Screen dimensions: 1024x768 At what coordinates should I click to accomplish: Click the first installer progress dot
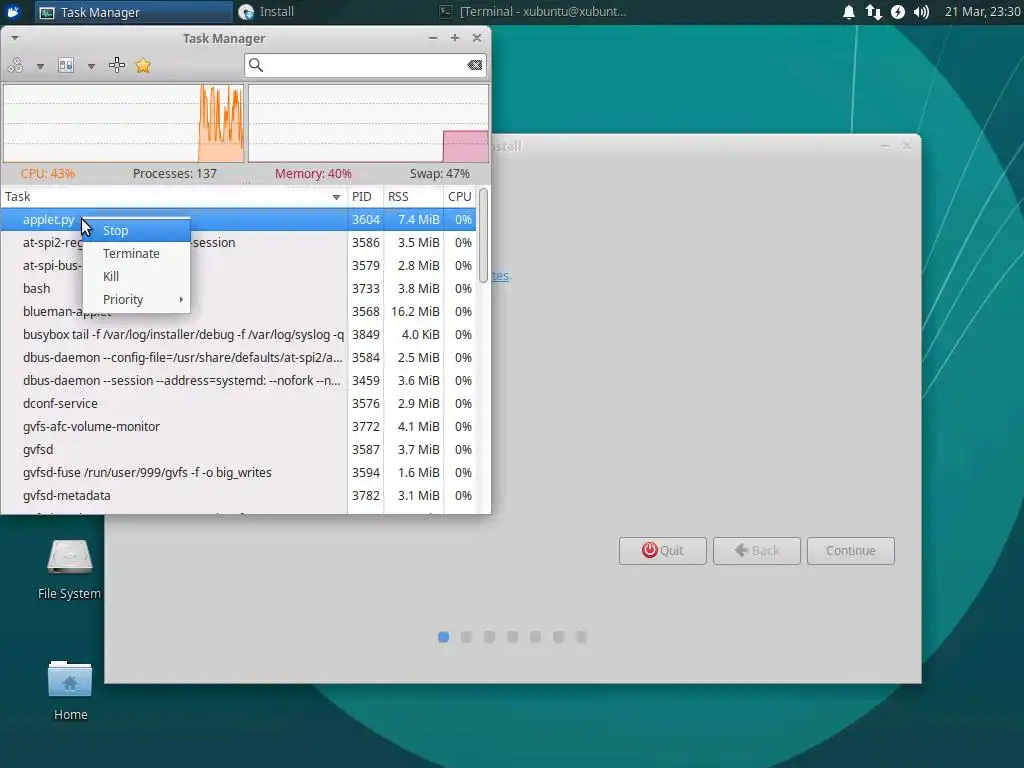click(x=443, y=637)
